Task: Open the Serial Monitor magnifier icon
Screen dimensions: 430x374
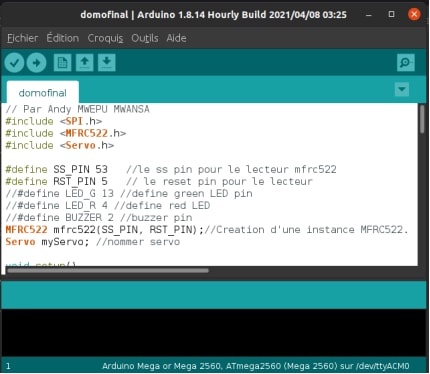Action: click(x=406, y=63)
